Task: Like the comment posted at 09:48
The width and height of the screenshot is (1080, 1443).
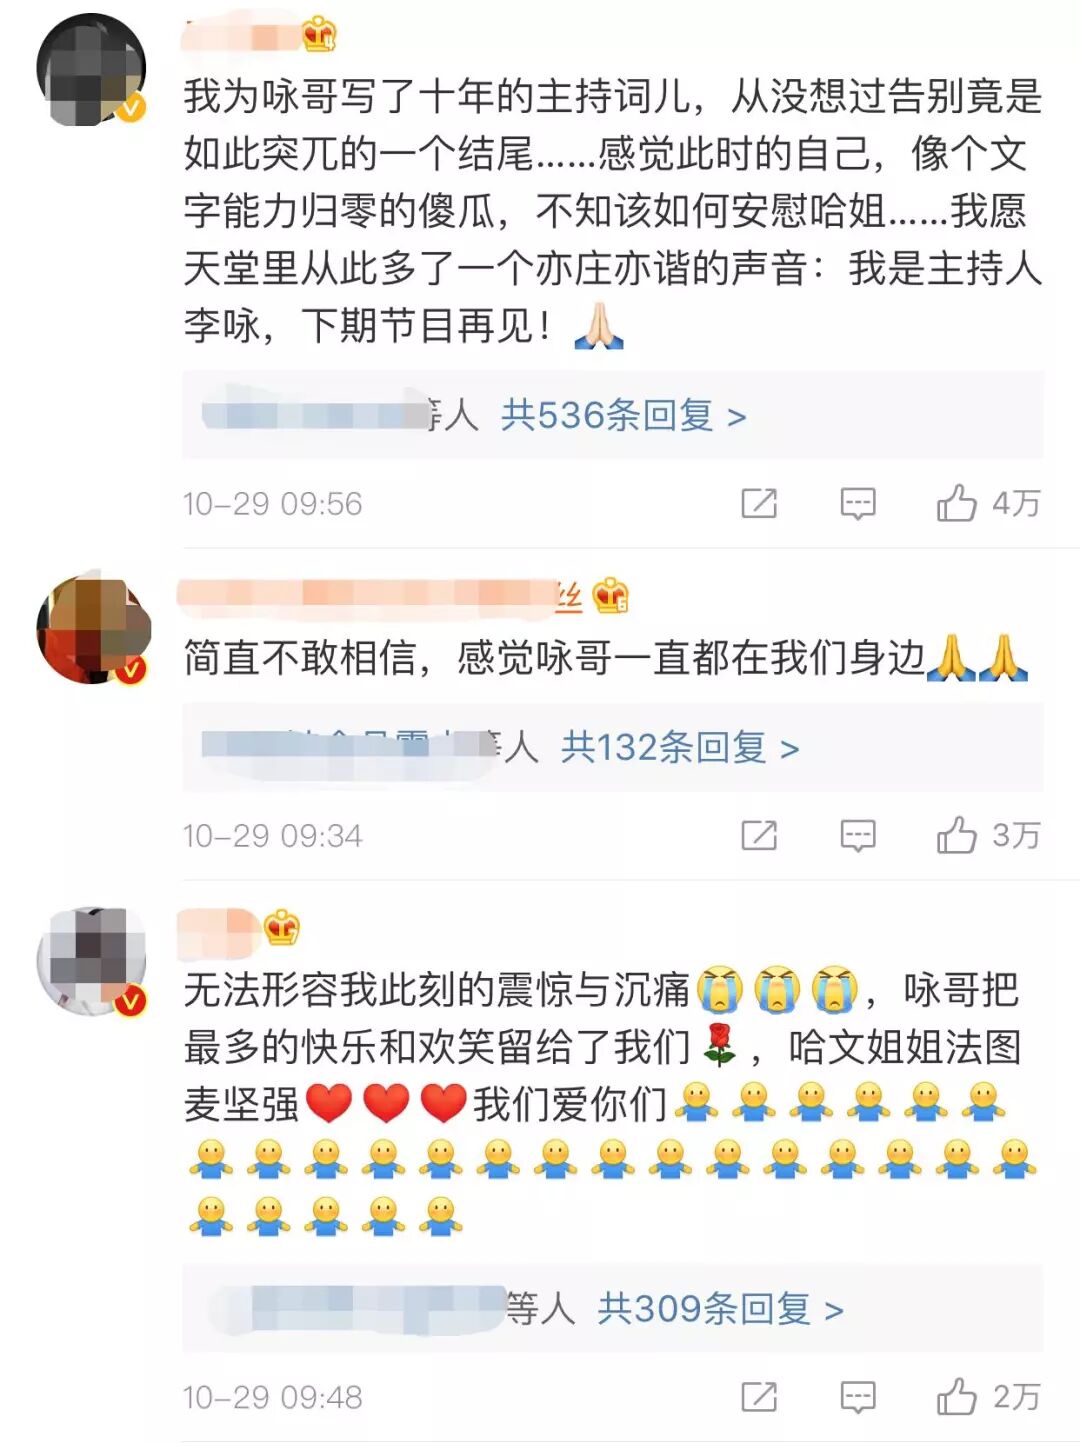Action: 956,1397
